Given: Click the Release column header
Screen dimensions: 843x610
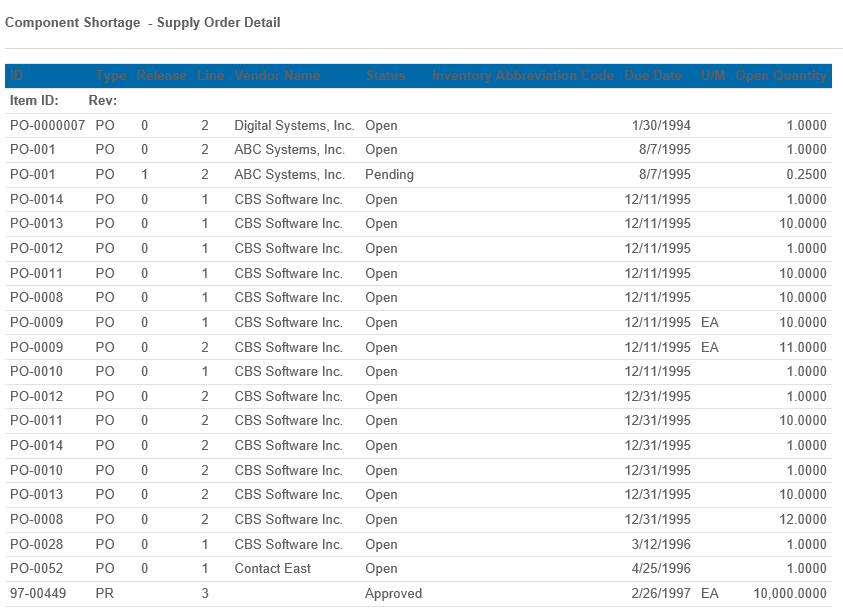Looking at the screenshot, I should (x=161, y=76).
